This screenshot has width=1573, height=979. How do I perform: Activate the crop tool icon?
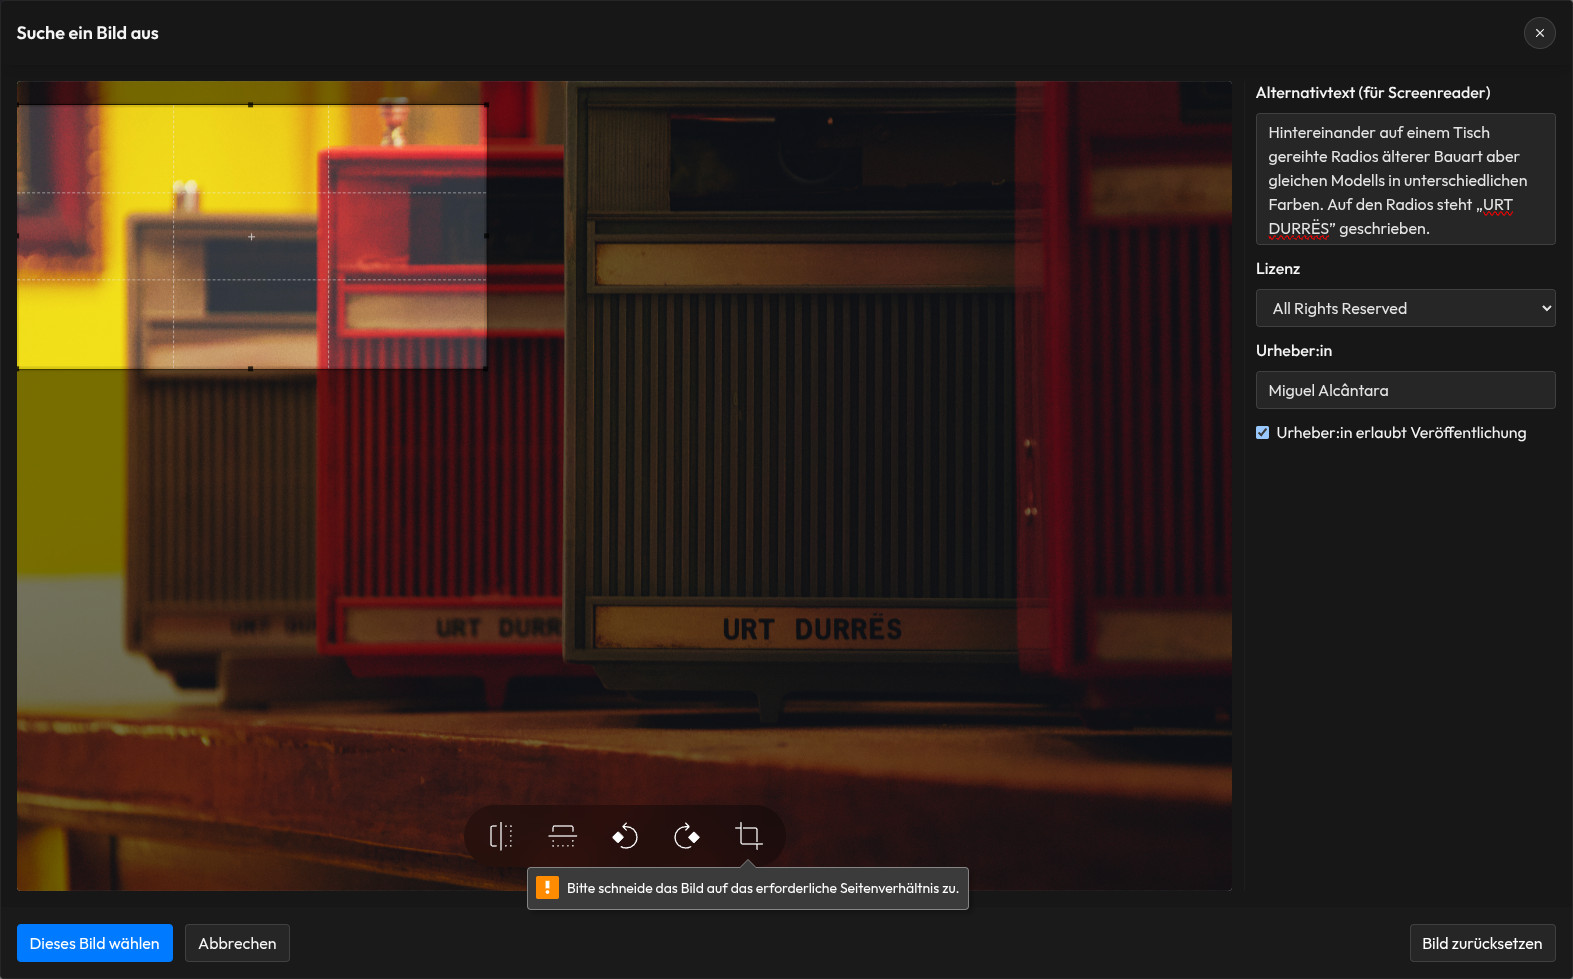coord(749,836)
